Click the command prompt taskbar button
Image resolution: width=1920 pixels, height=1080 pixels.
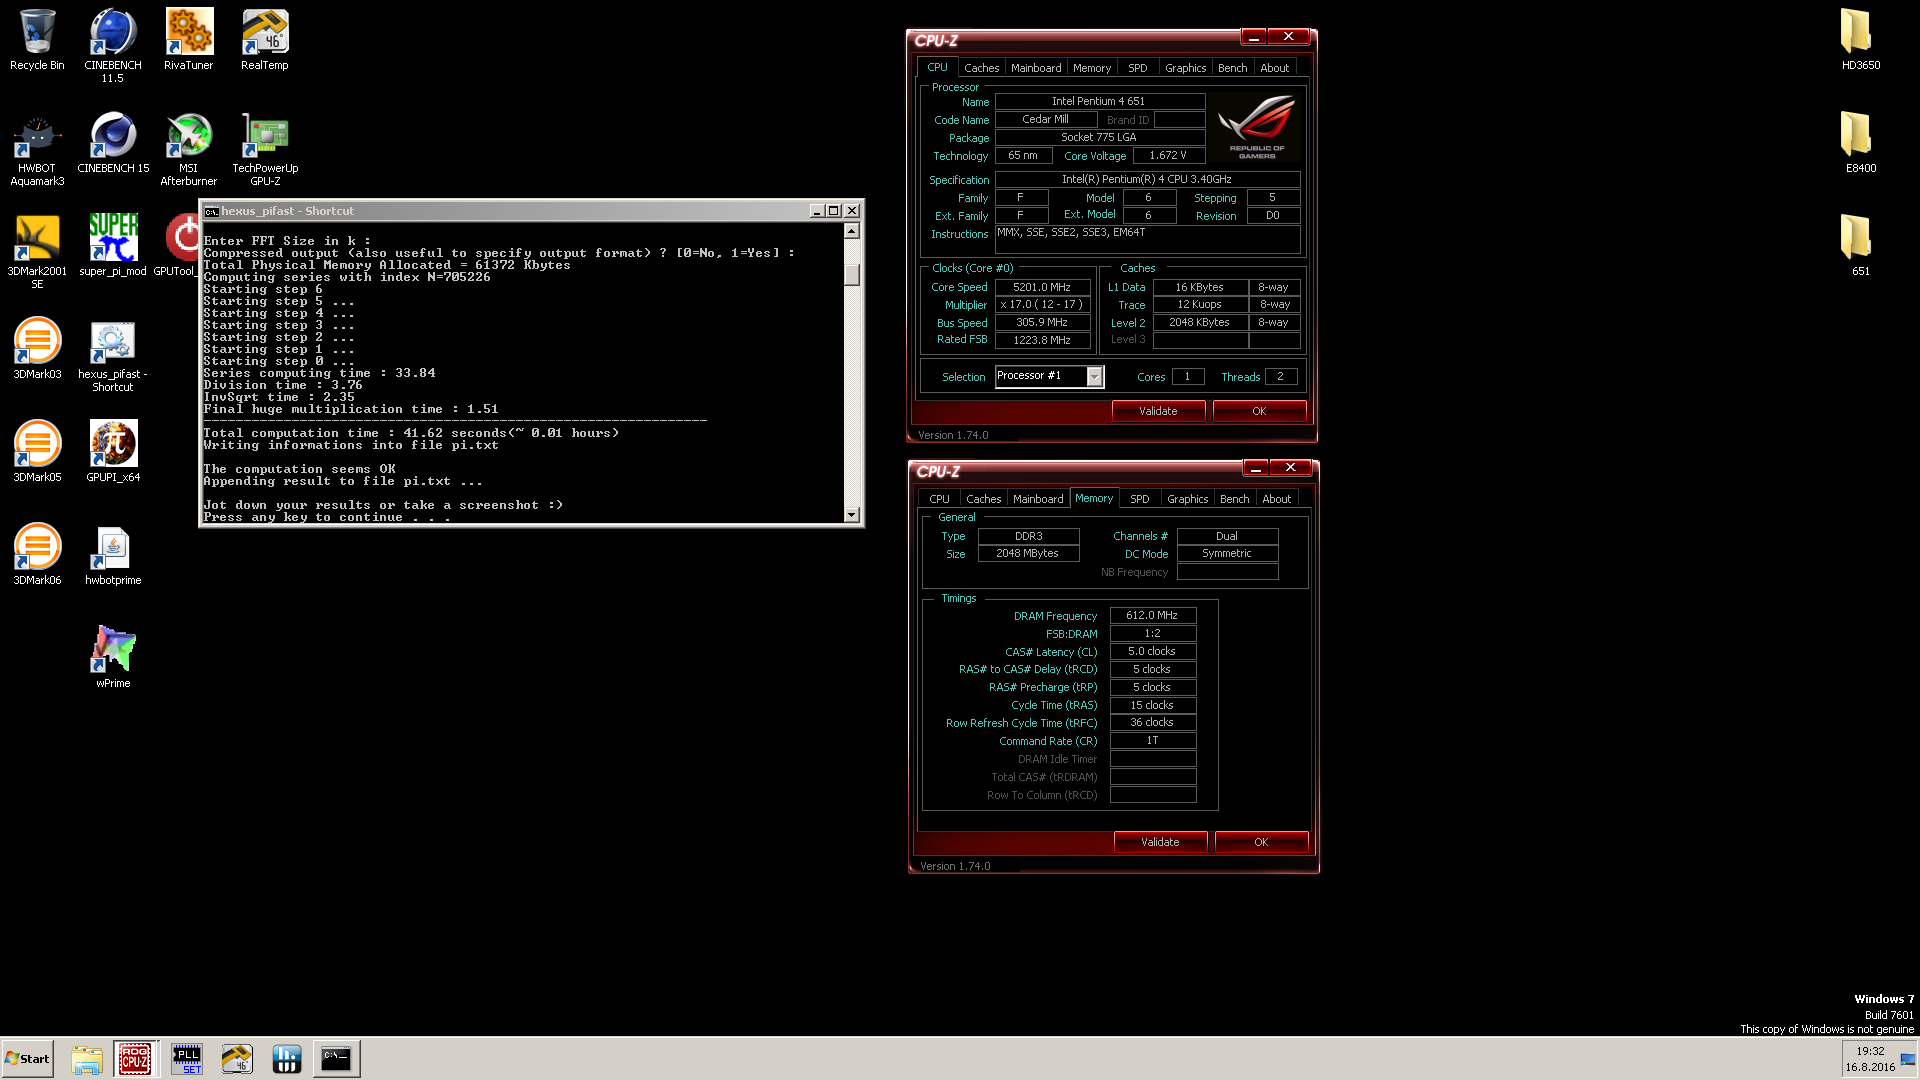point(336,1059)
